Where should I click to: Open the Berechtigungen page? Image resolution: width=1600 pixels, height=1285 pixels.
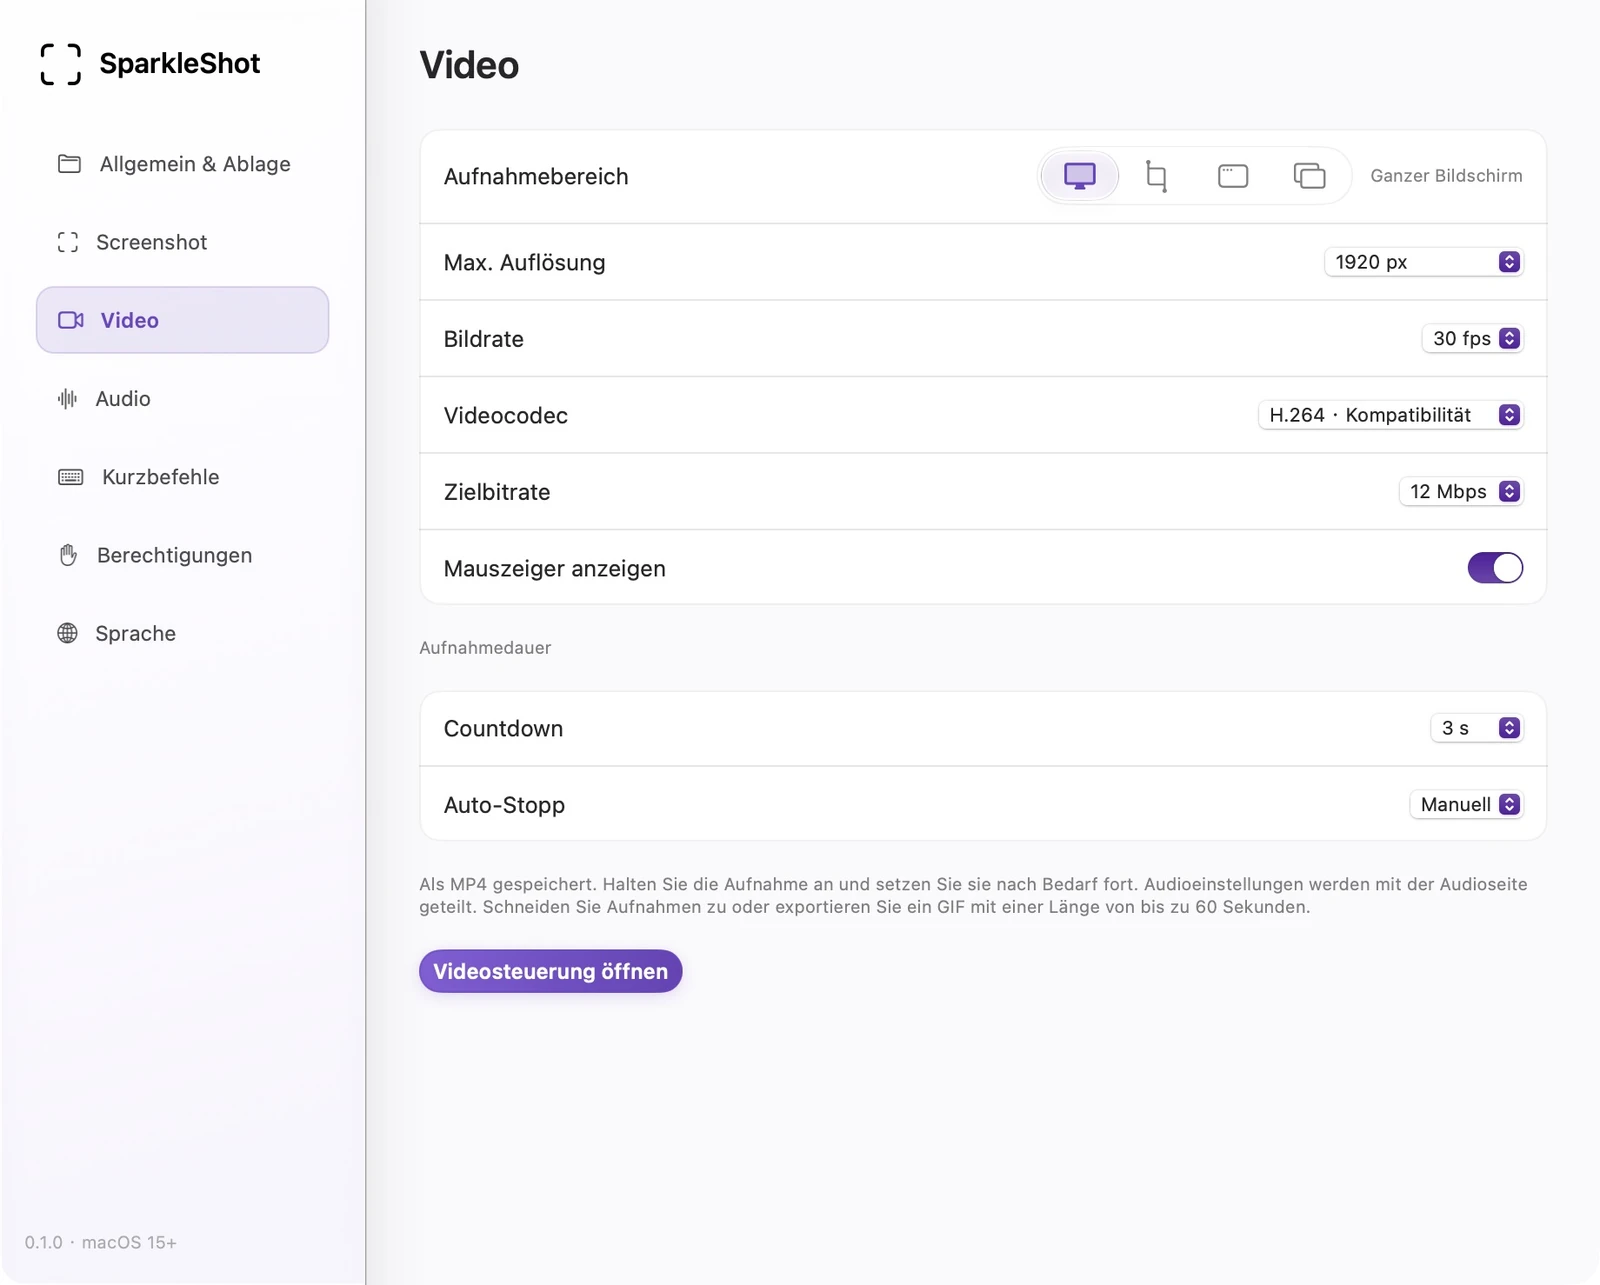(182, 555)
